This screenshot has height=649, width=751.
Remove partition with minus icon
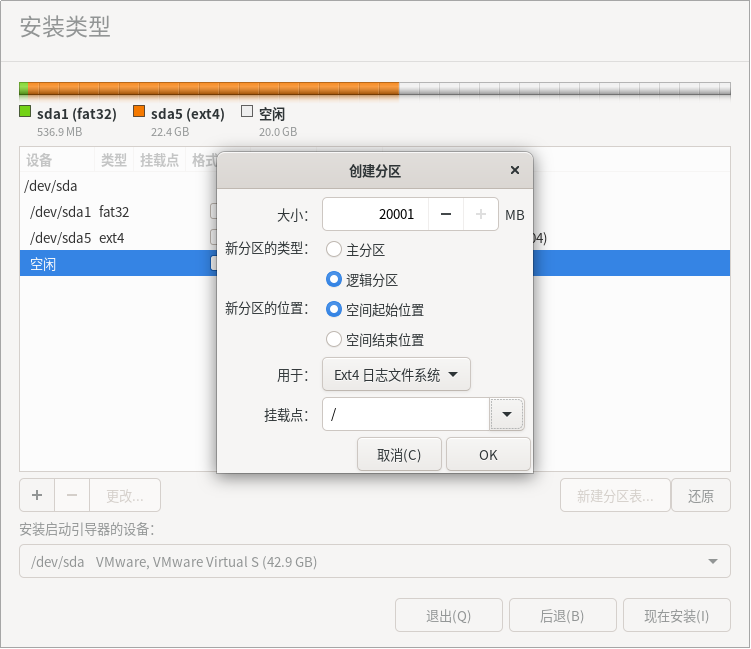(72, 495)
